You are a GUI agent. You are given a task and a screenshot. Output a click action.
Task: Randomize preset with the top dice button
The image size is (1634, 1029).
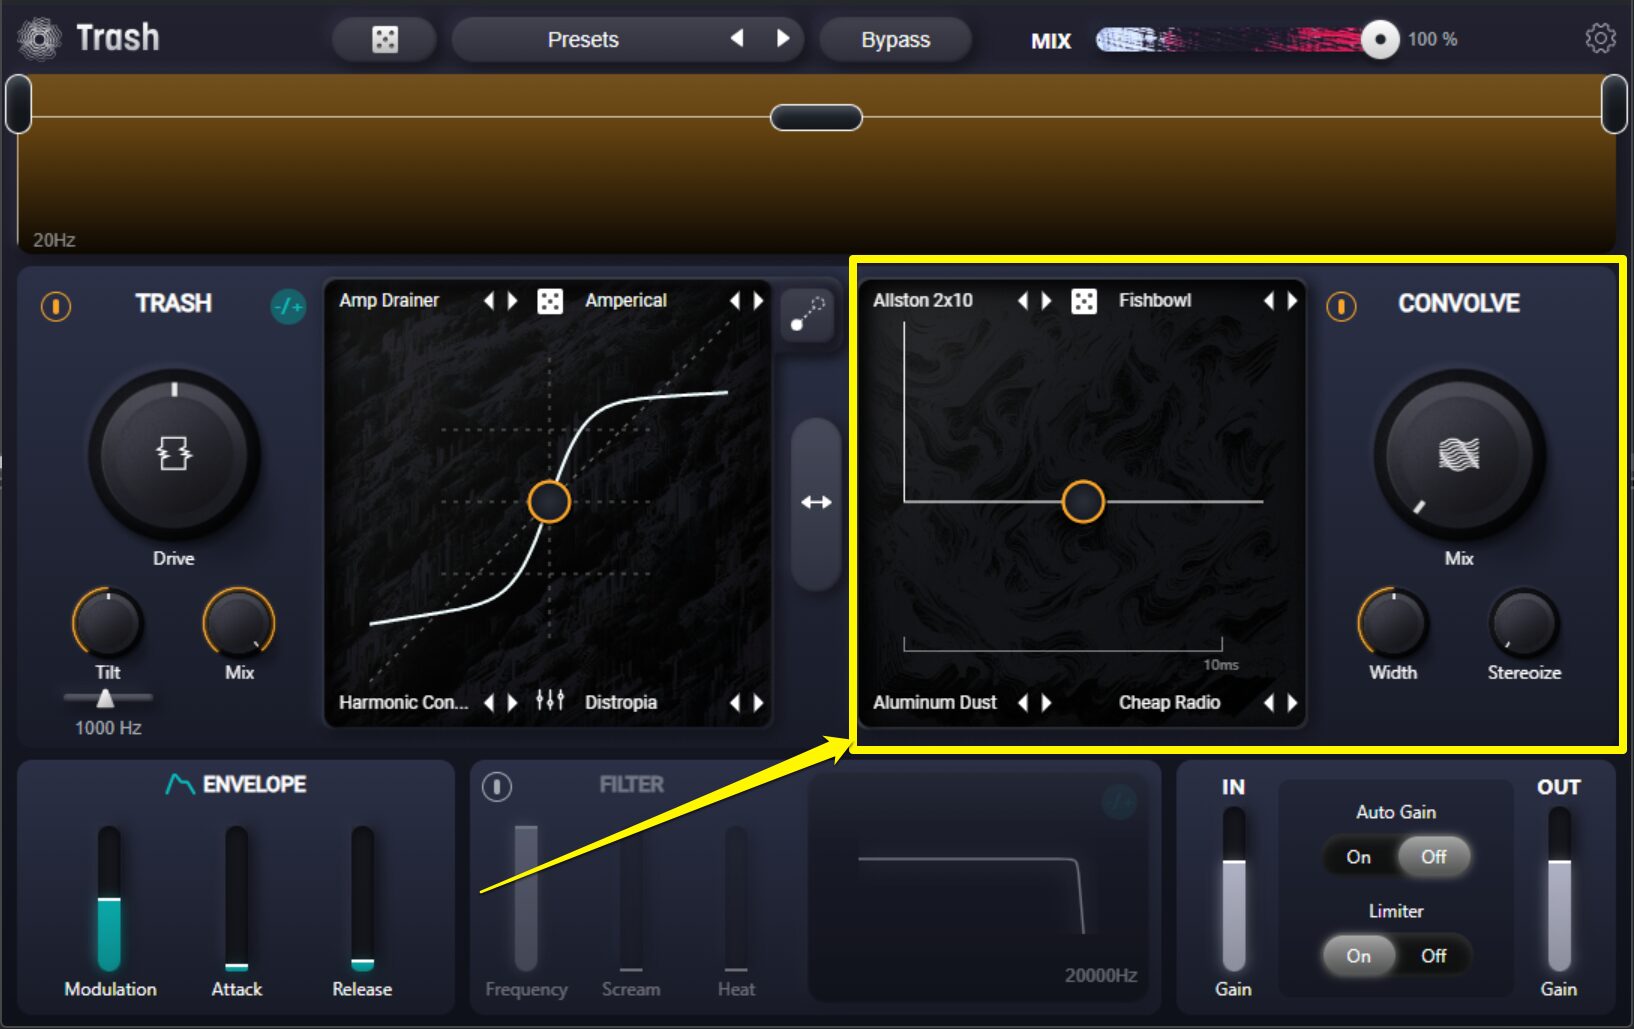pos(385,39)
